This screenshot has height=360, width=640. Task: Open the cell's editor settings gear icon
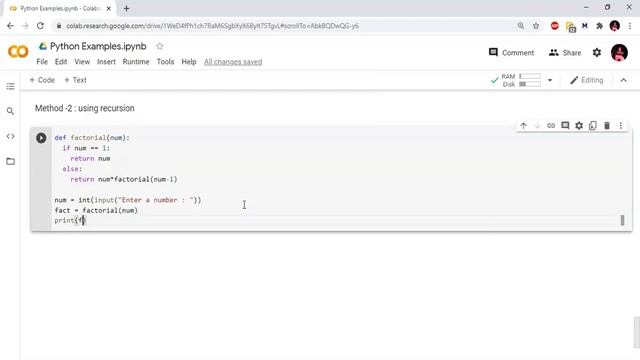pos(579,126)
